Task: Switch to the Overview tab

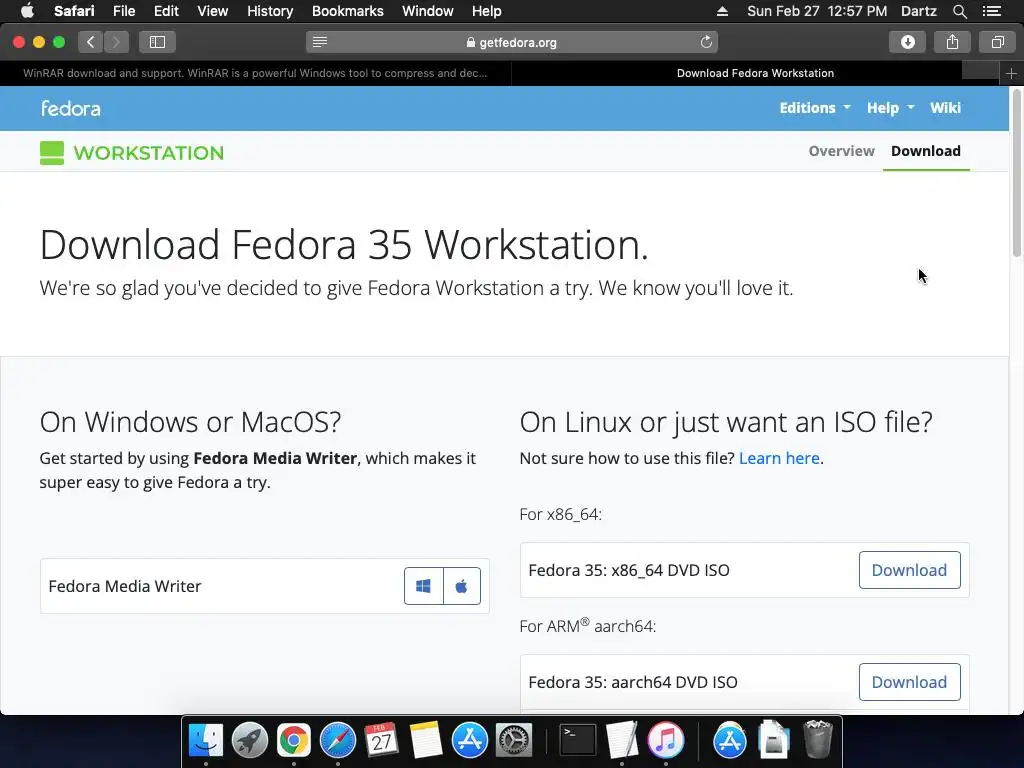Action: [841, 151]
